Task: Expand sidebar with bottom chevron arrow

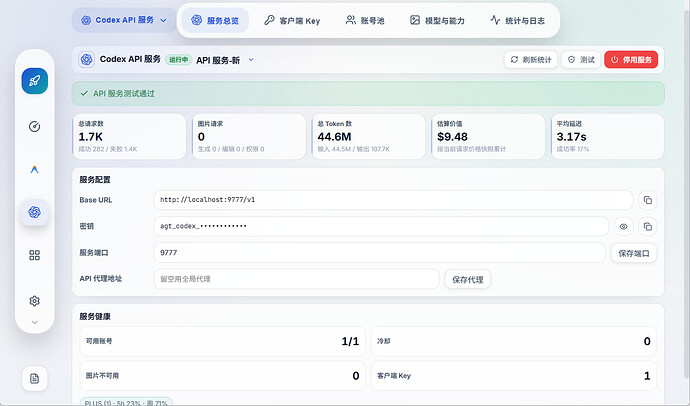Action: 34,322
